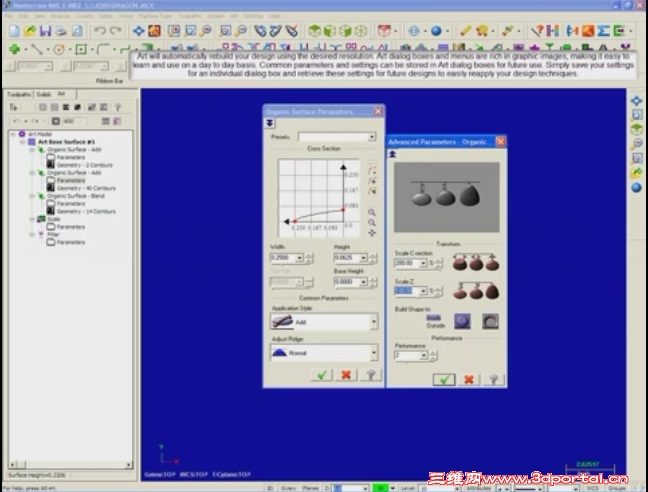
Task: Click Zoom in magnifier beside cross section graph
Action: point(372,212)
